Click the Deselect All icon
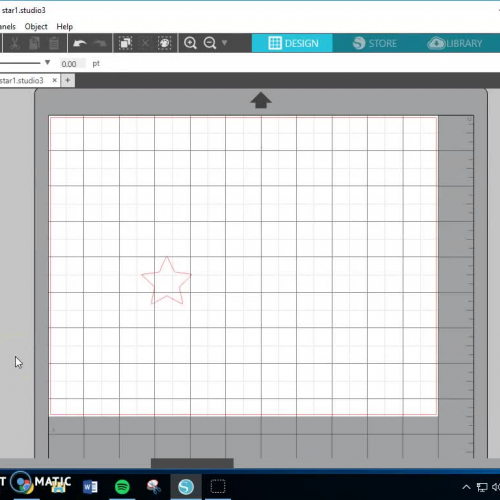 pos(145,43)
